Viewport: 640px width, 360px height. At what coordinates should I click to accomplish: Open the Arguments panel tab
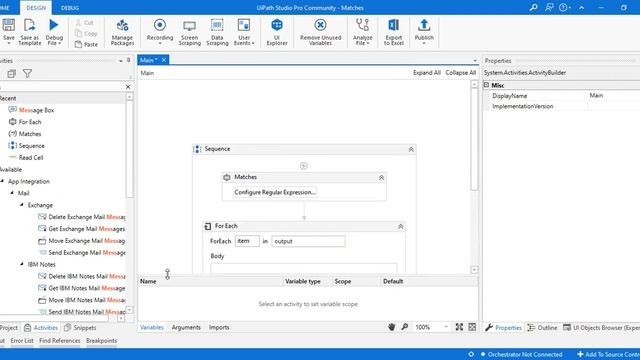coord(186,327)
